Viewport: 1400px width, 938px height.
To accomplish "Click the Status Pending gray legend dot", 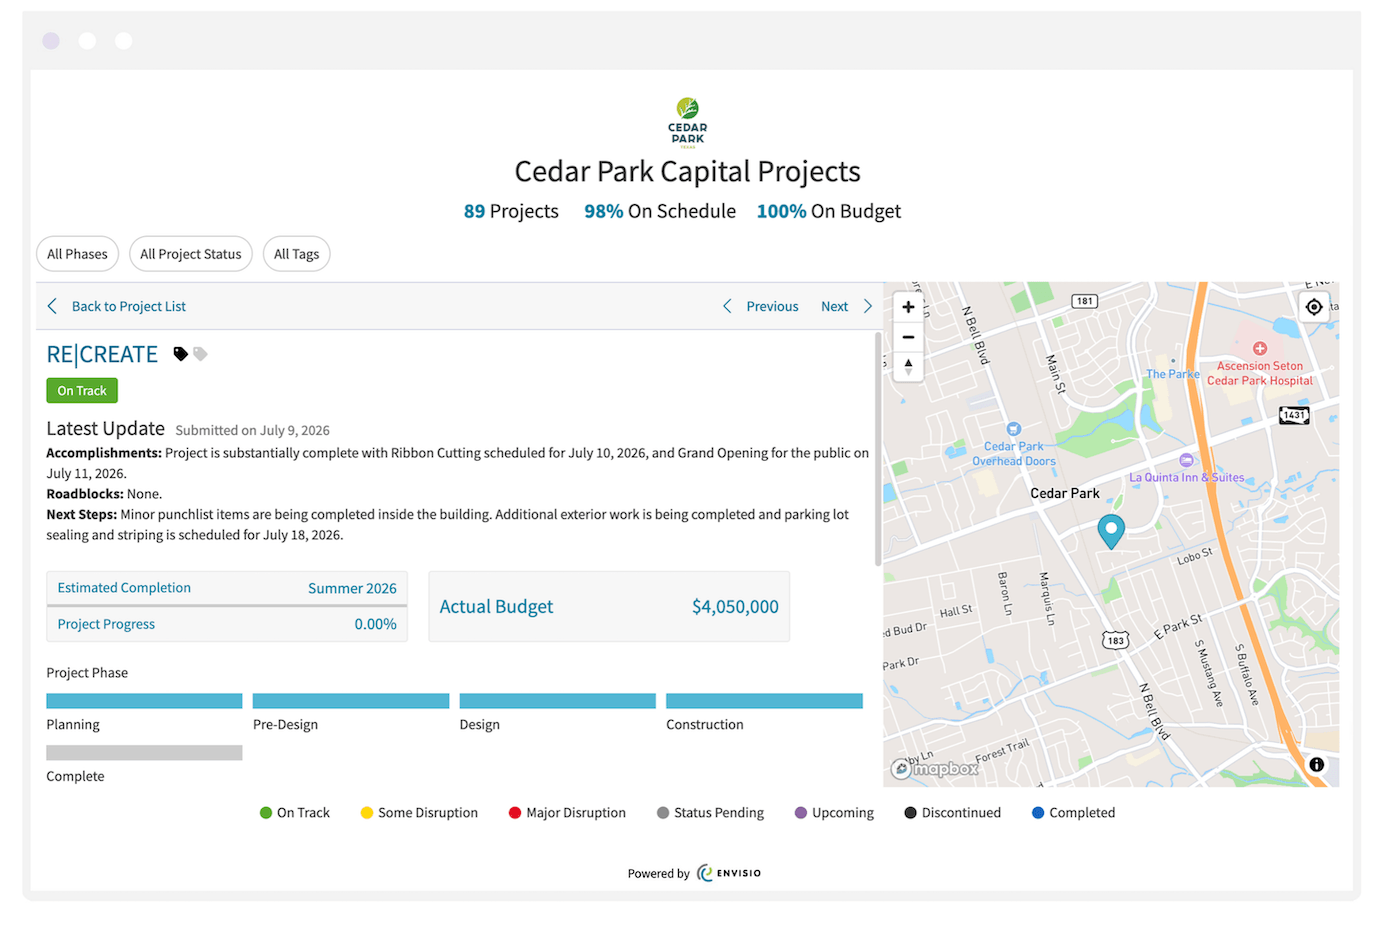I will (x=663, y=813).
